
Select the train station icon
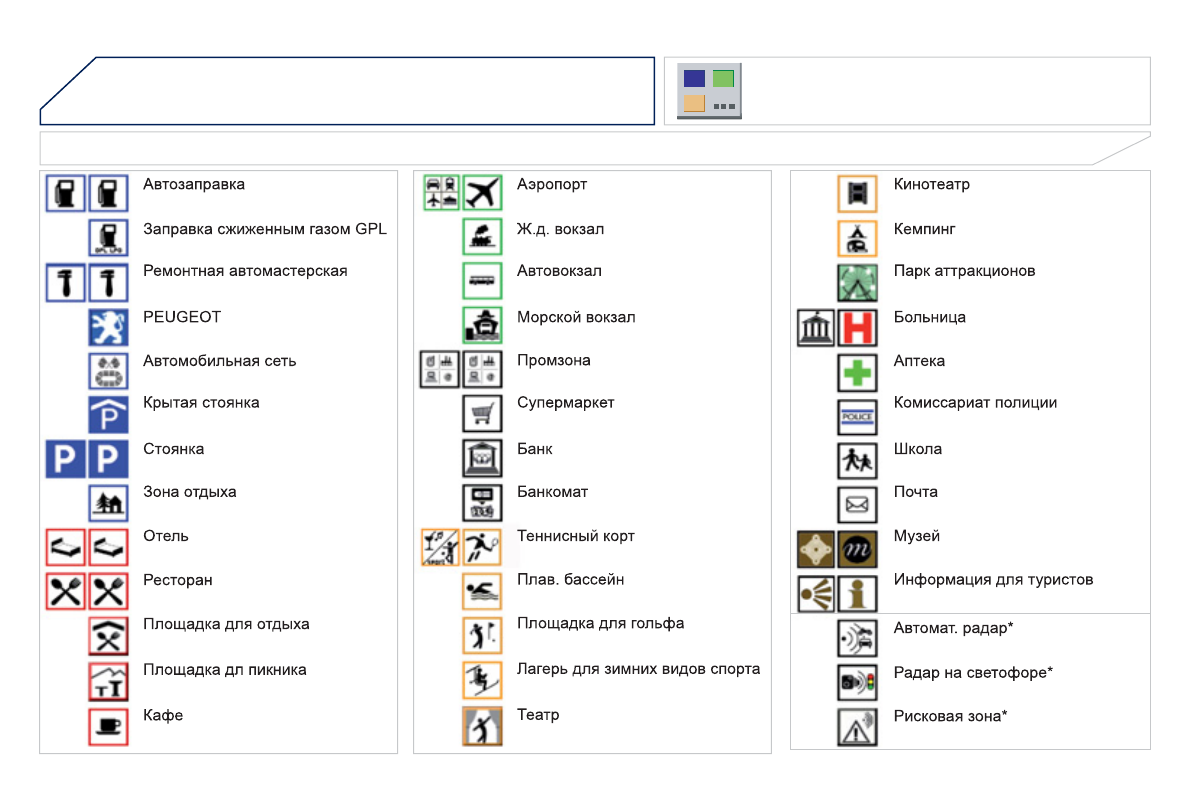click(x=482, y=237)
